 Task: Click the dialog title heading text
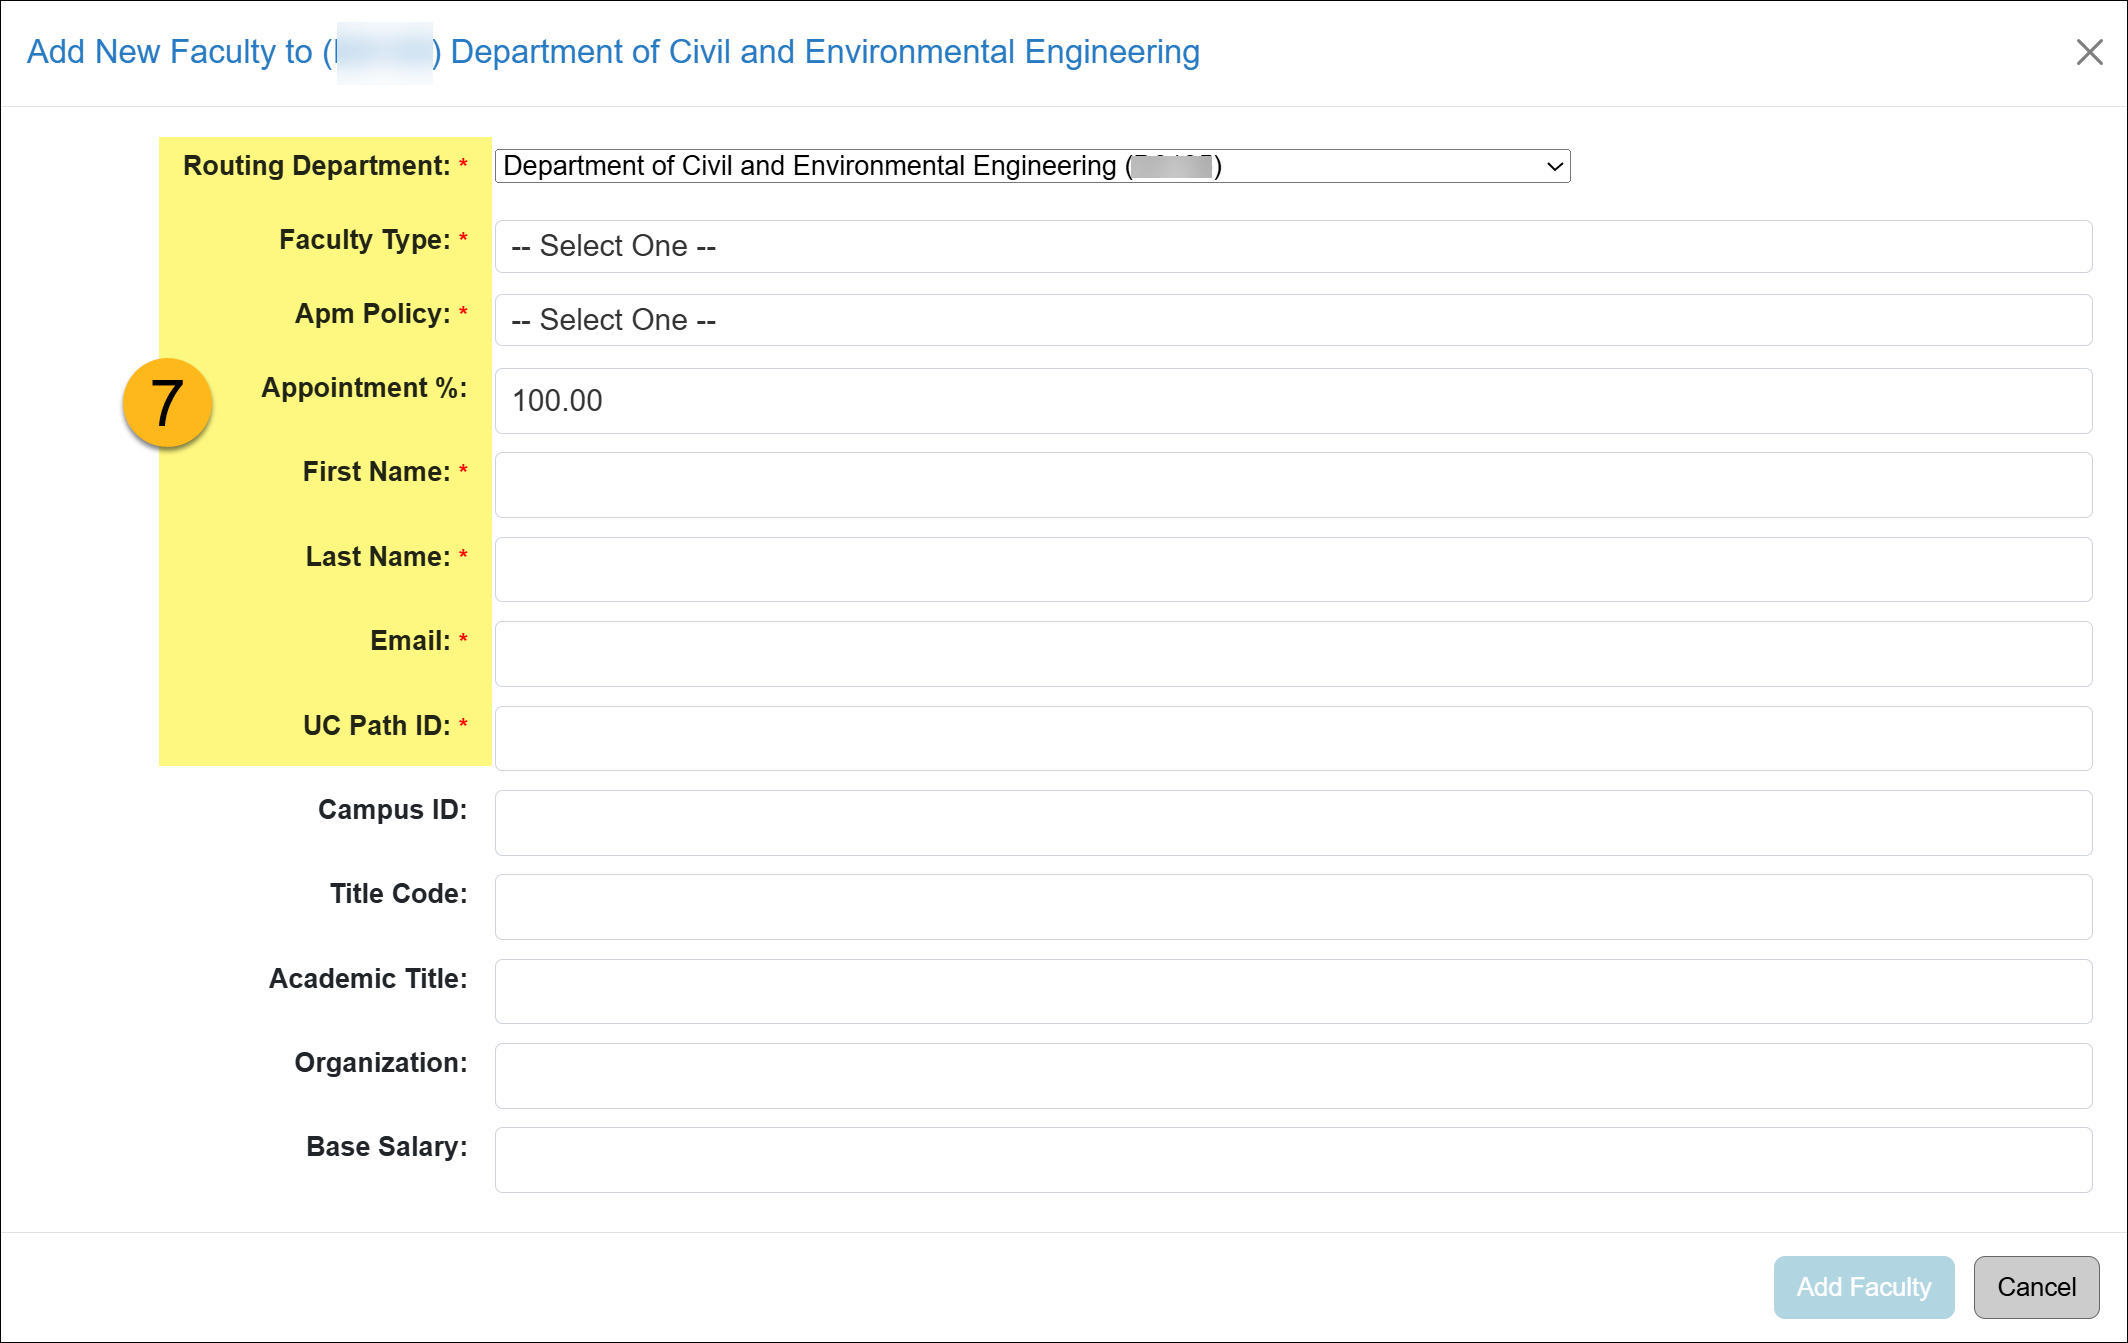(612, 52)
